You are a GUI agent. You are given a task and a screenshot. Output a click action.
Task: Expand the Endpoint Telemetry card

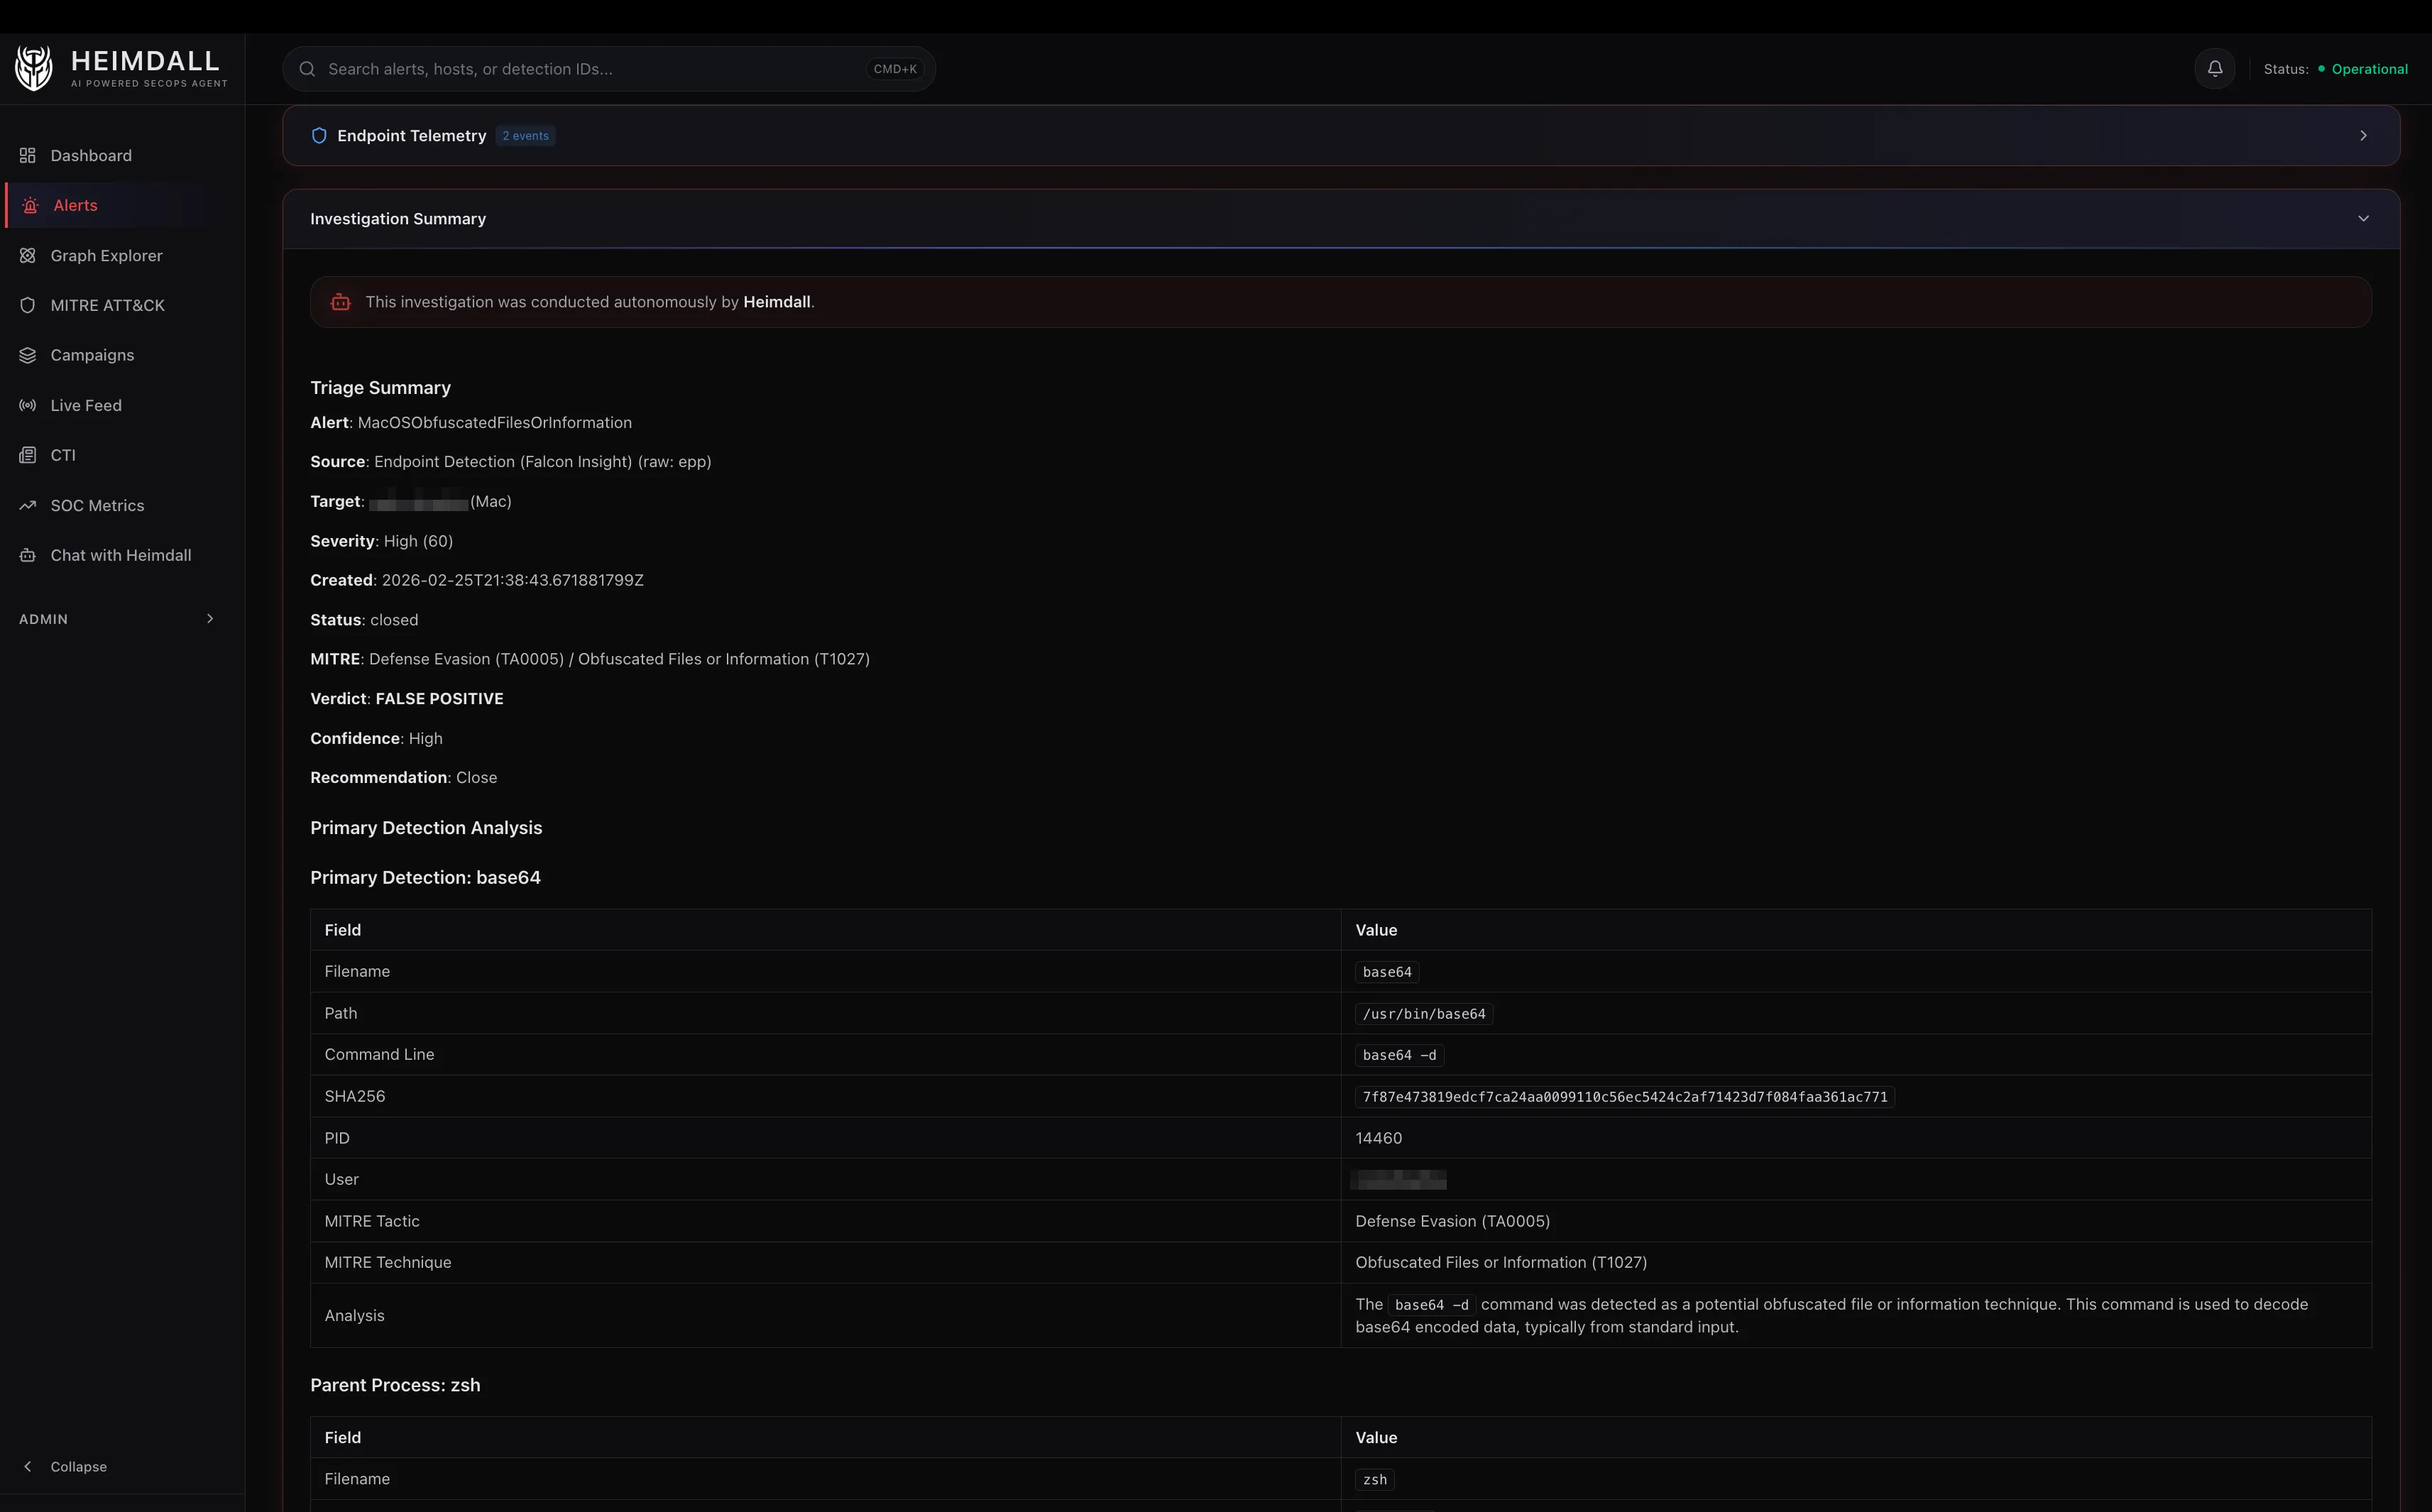[x=2363, y=135]
